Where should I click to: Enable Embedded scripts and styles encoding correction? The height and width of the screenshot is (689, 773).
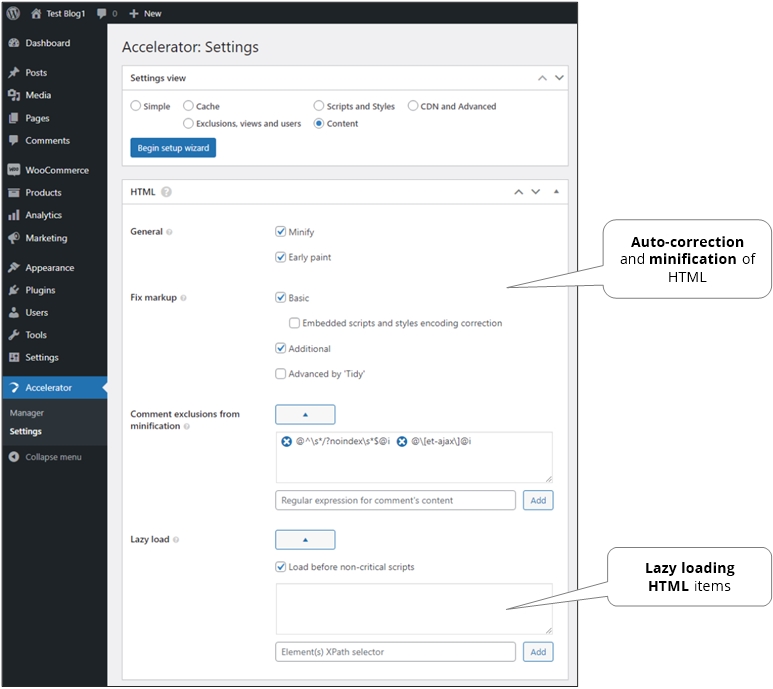pos(294,323)
